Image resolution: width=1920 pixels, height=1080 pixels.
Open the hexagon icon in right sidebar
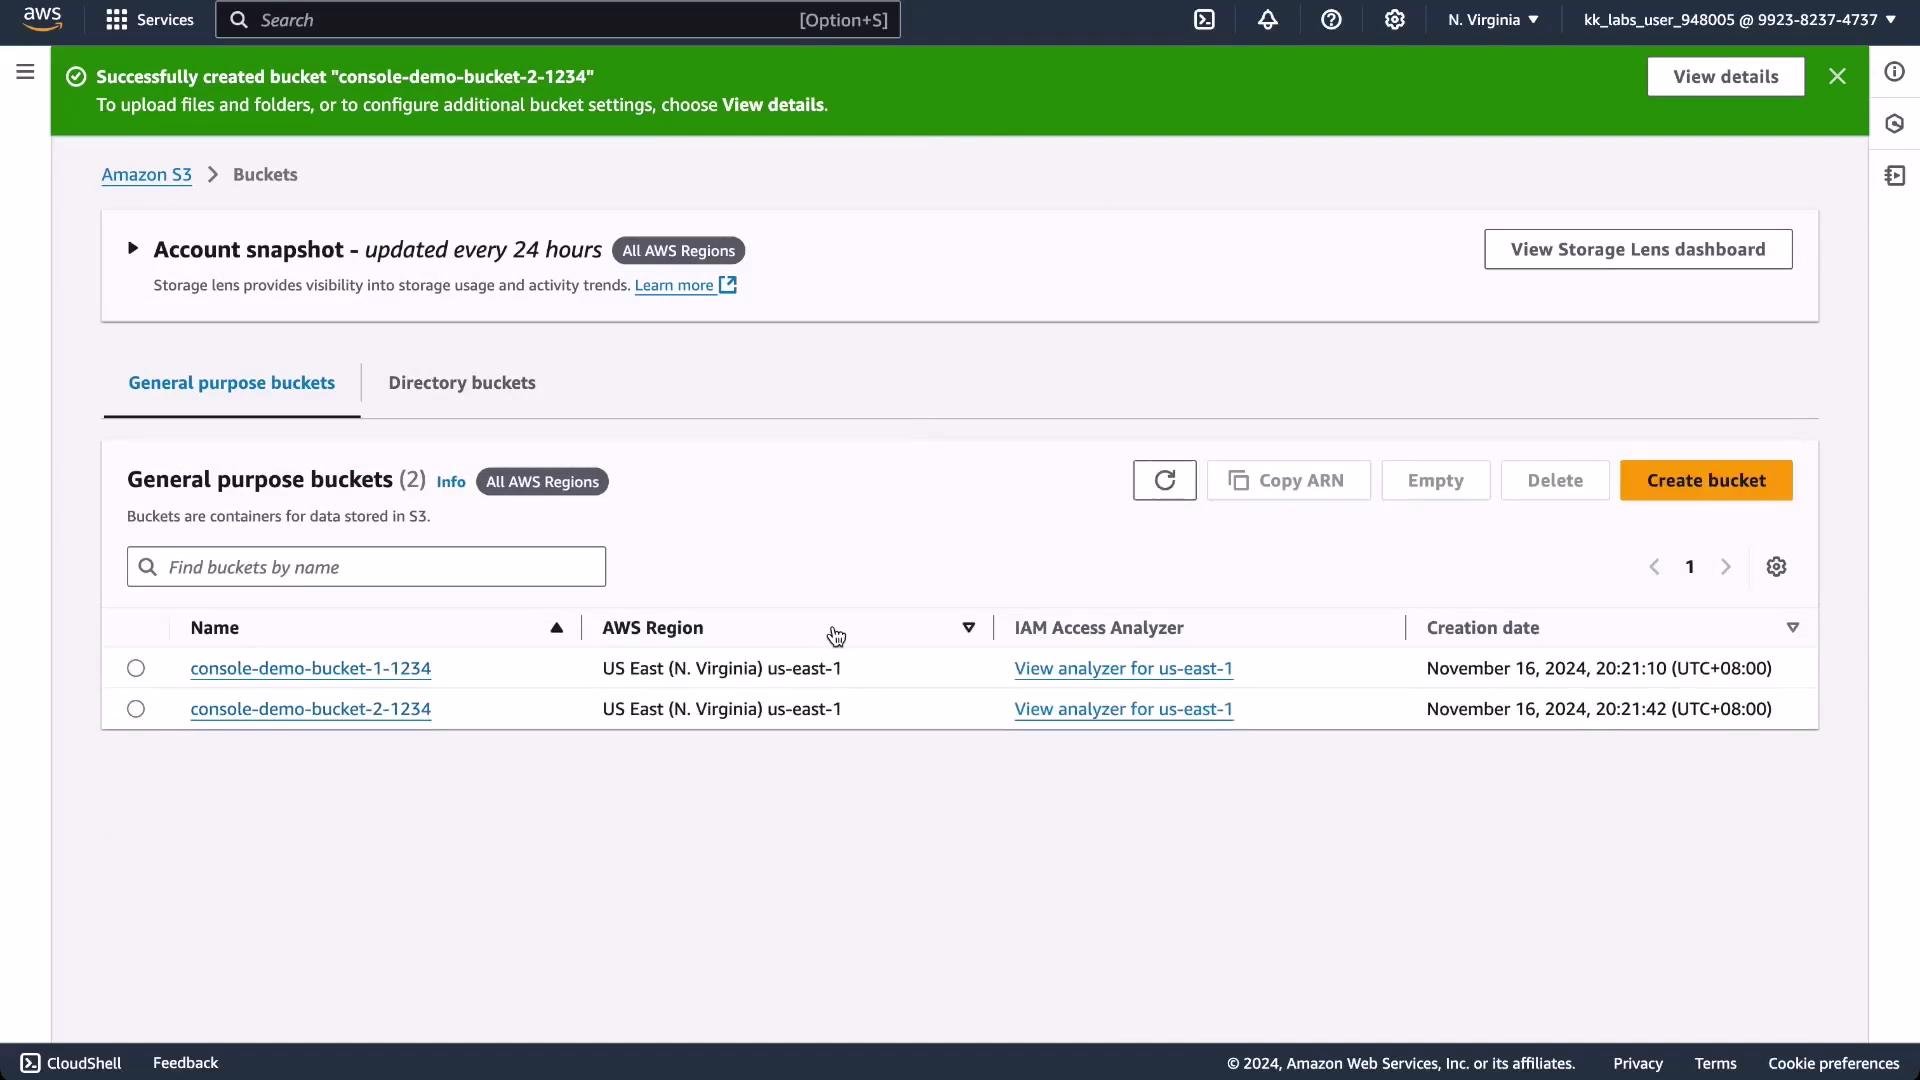pyautogui.click(x=1894, y=124)
